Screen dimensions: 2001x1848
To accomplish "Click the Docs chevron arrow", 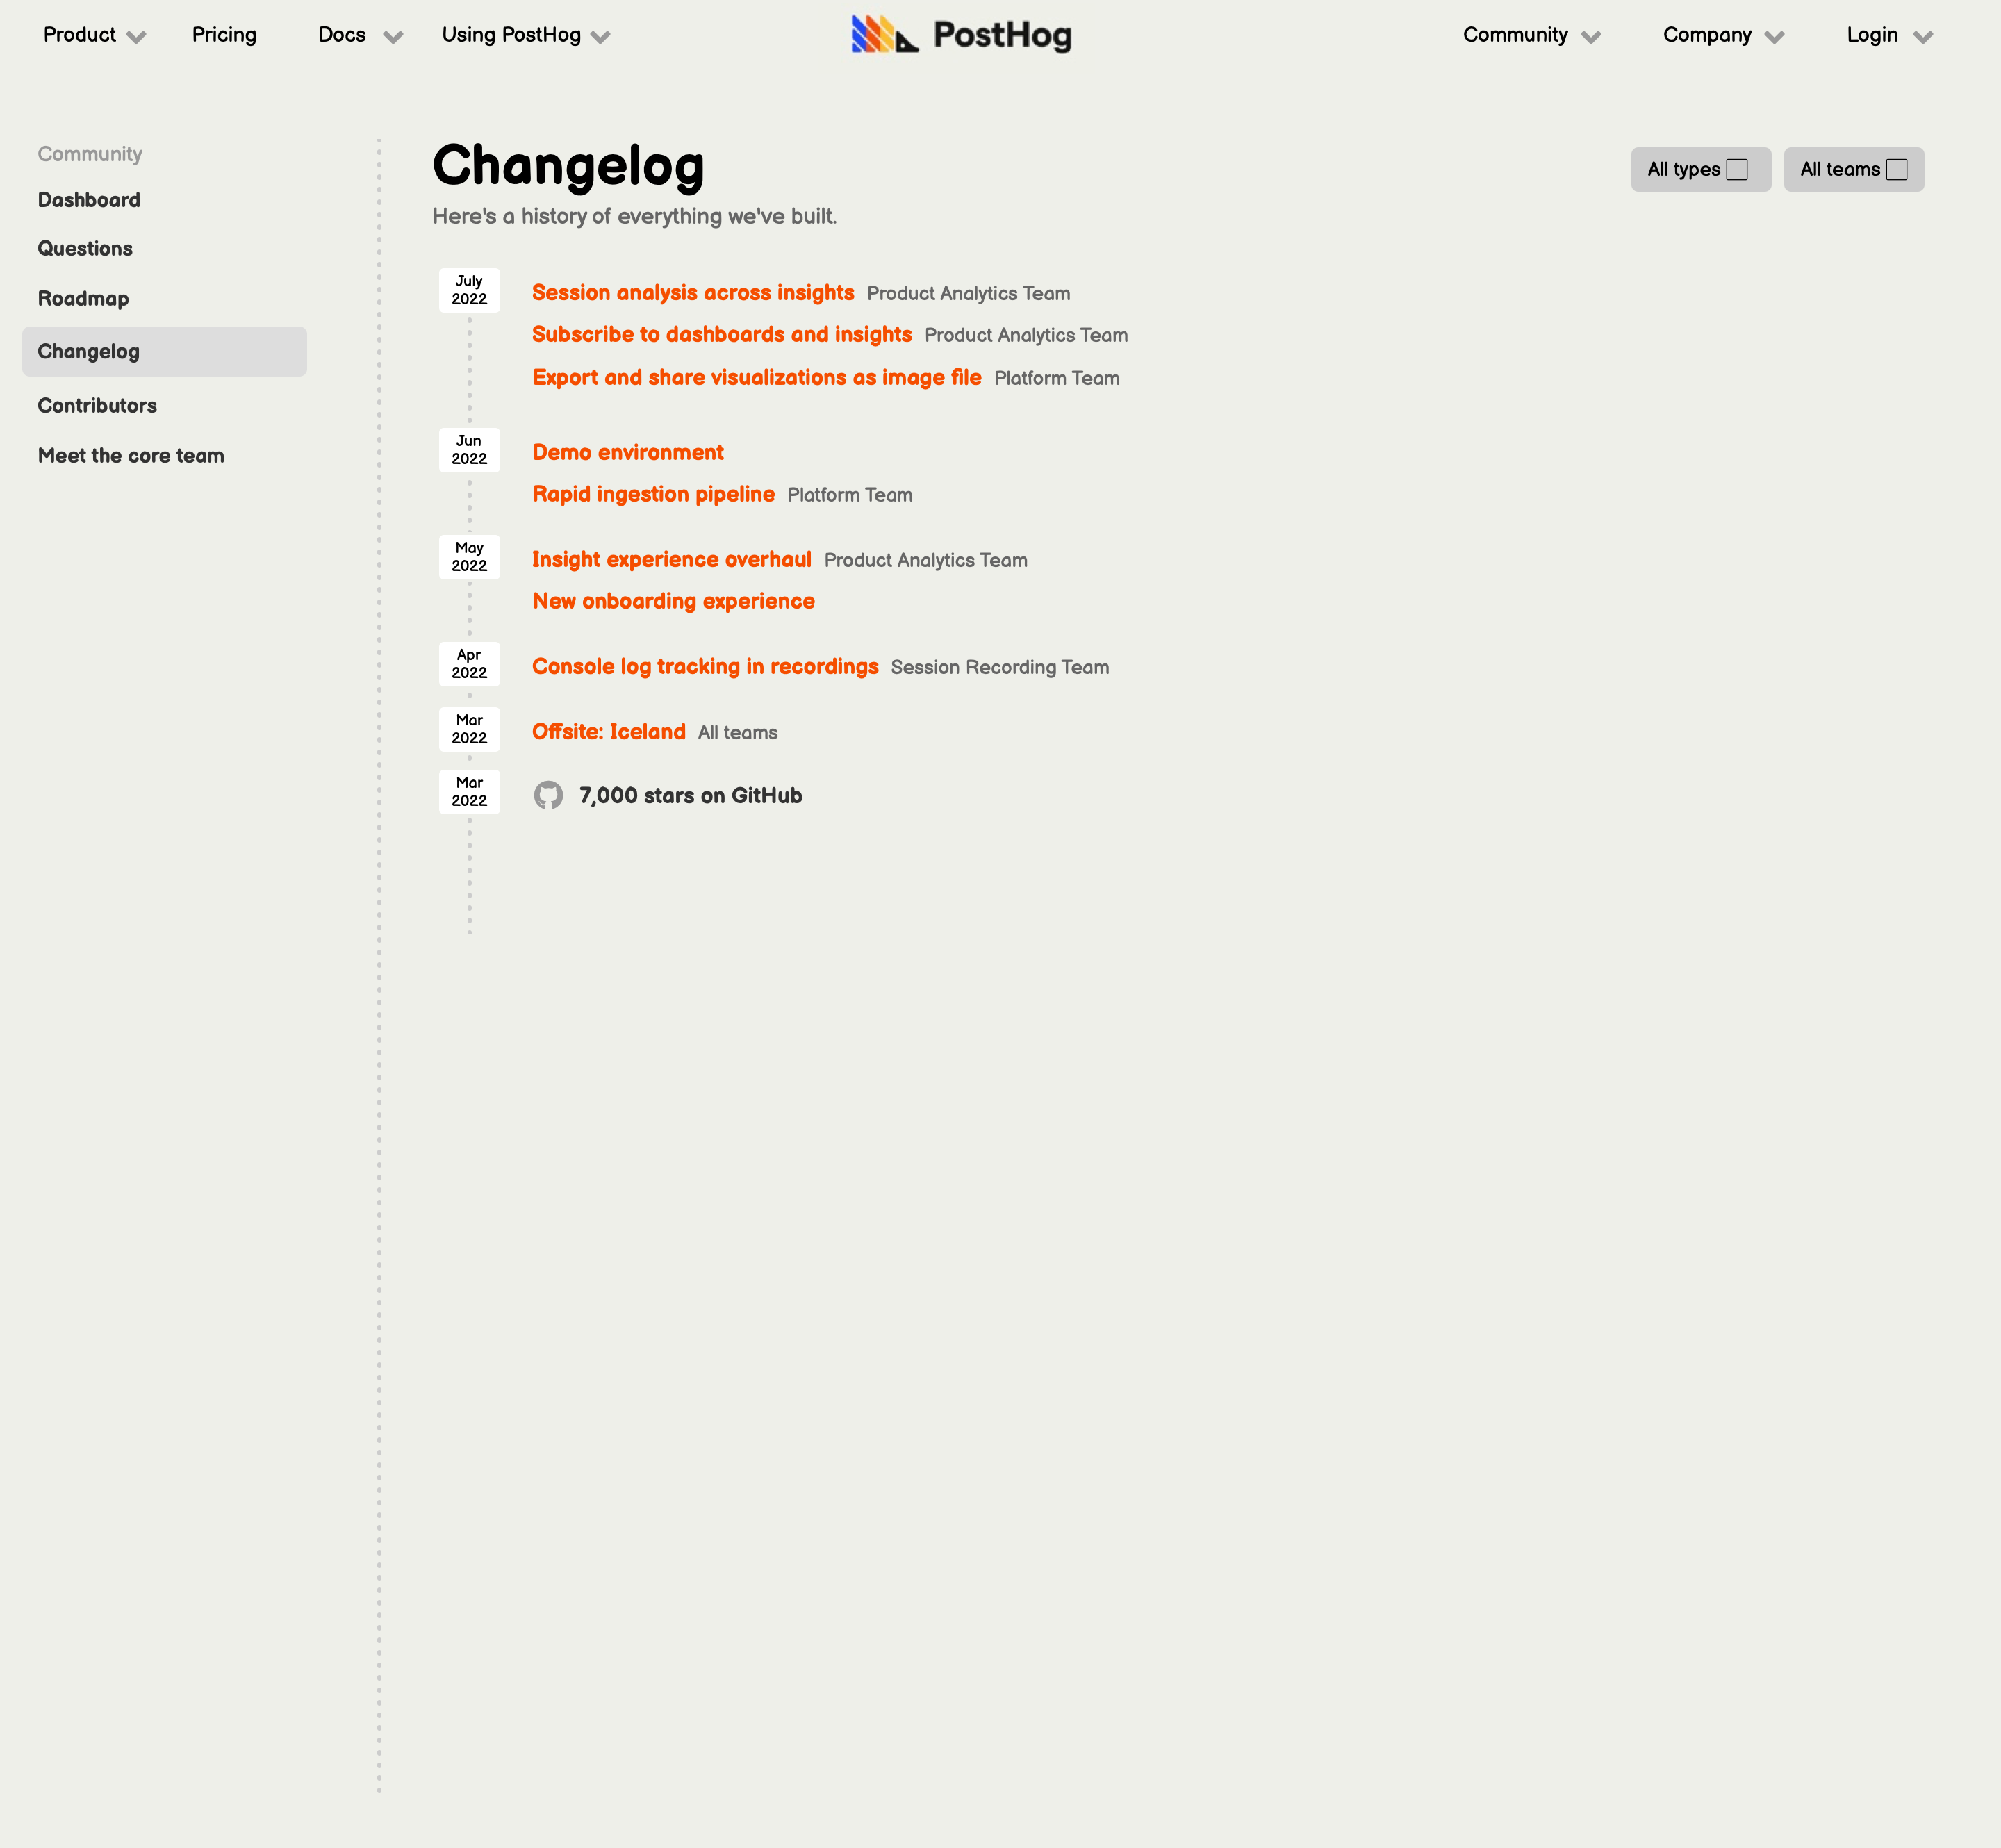I will pyautogui.click(x=393, y=37).
